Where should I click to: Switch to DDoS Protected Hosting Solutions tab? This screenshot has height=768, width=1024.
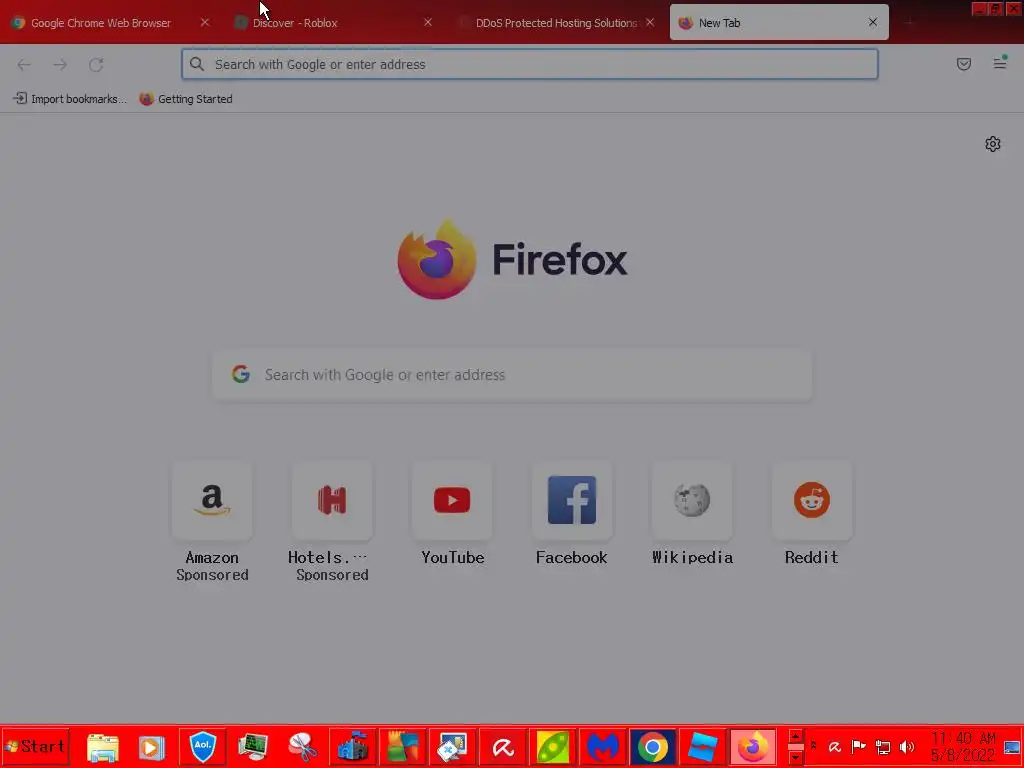(x=555, y=23)
